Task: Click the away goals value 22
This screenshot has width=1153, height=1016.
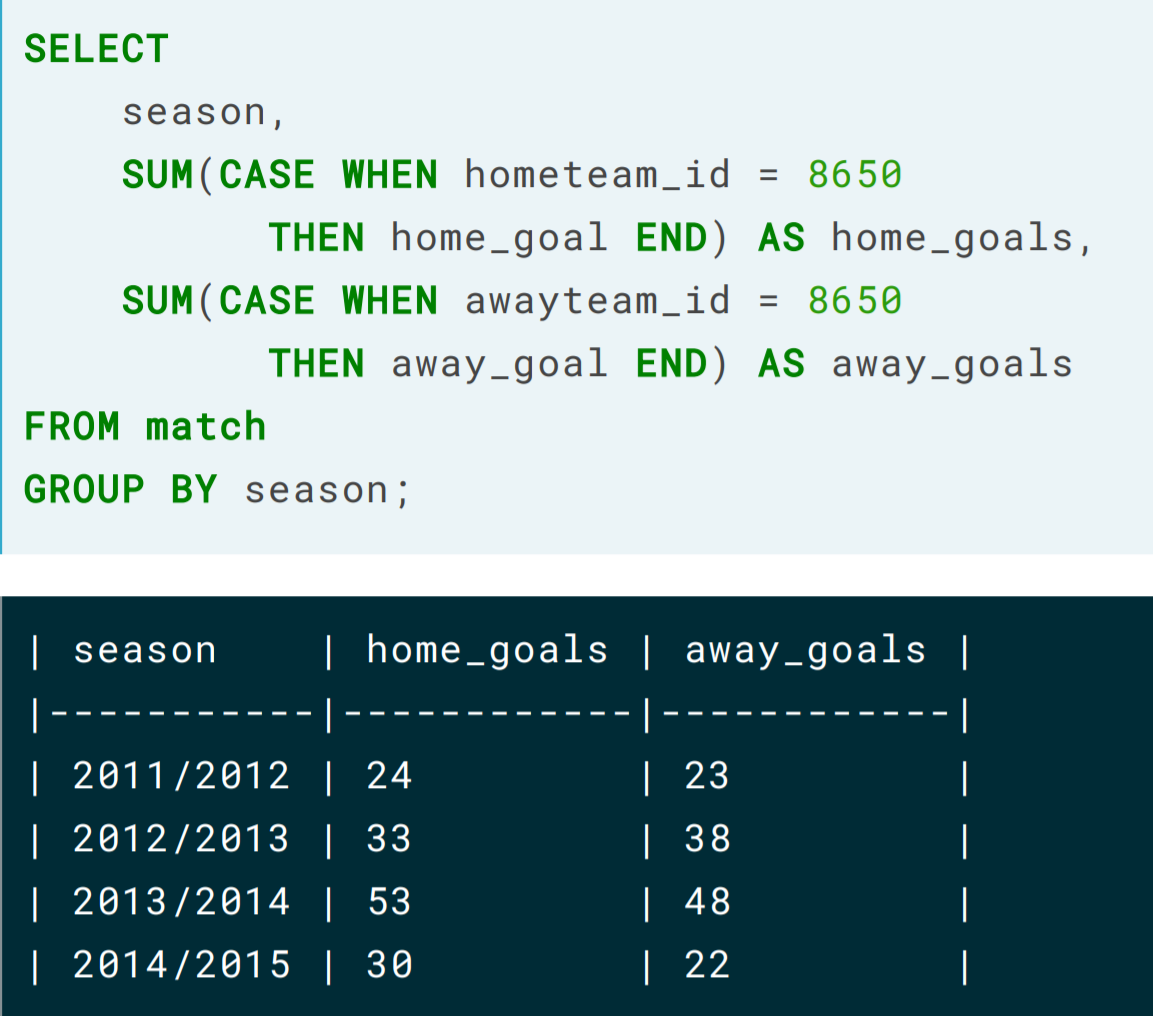Action: click(x=707, y=965)
